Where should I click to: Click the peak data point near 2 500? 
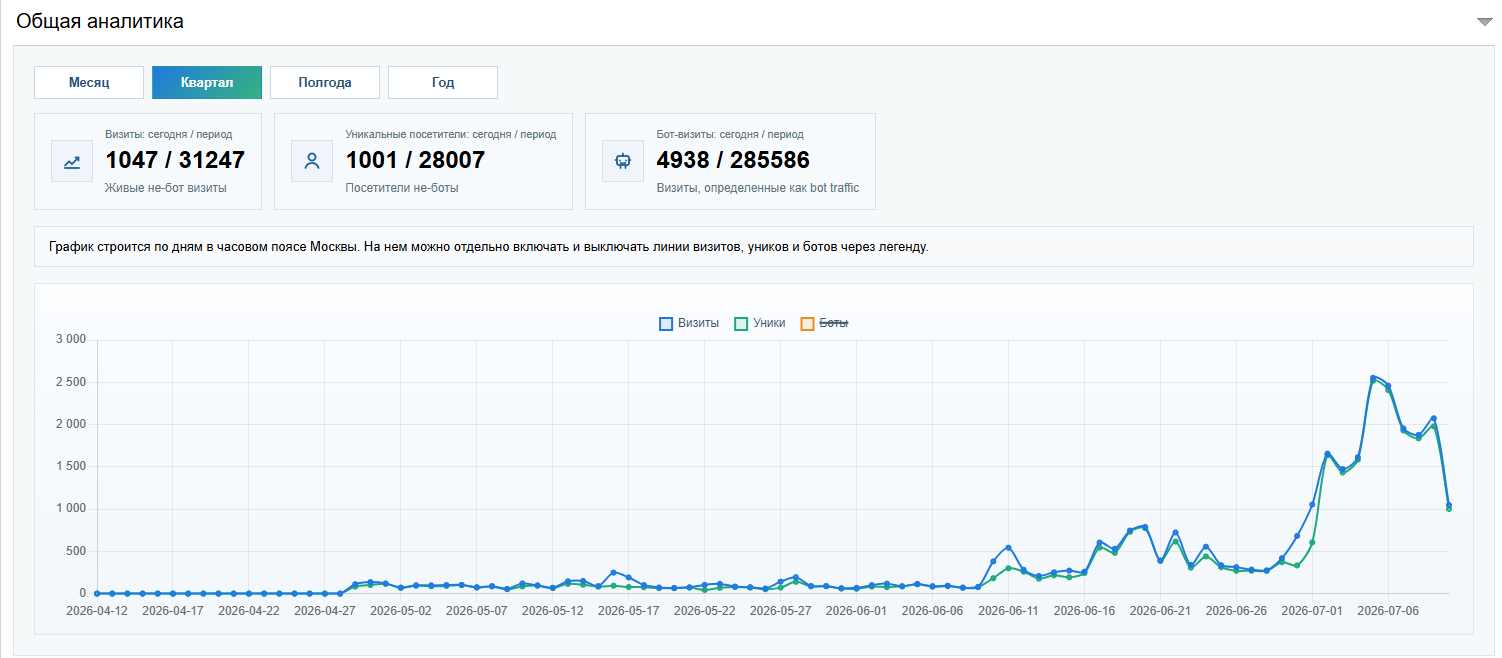[1373, 378]
